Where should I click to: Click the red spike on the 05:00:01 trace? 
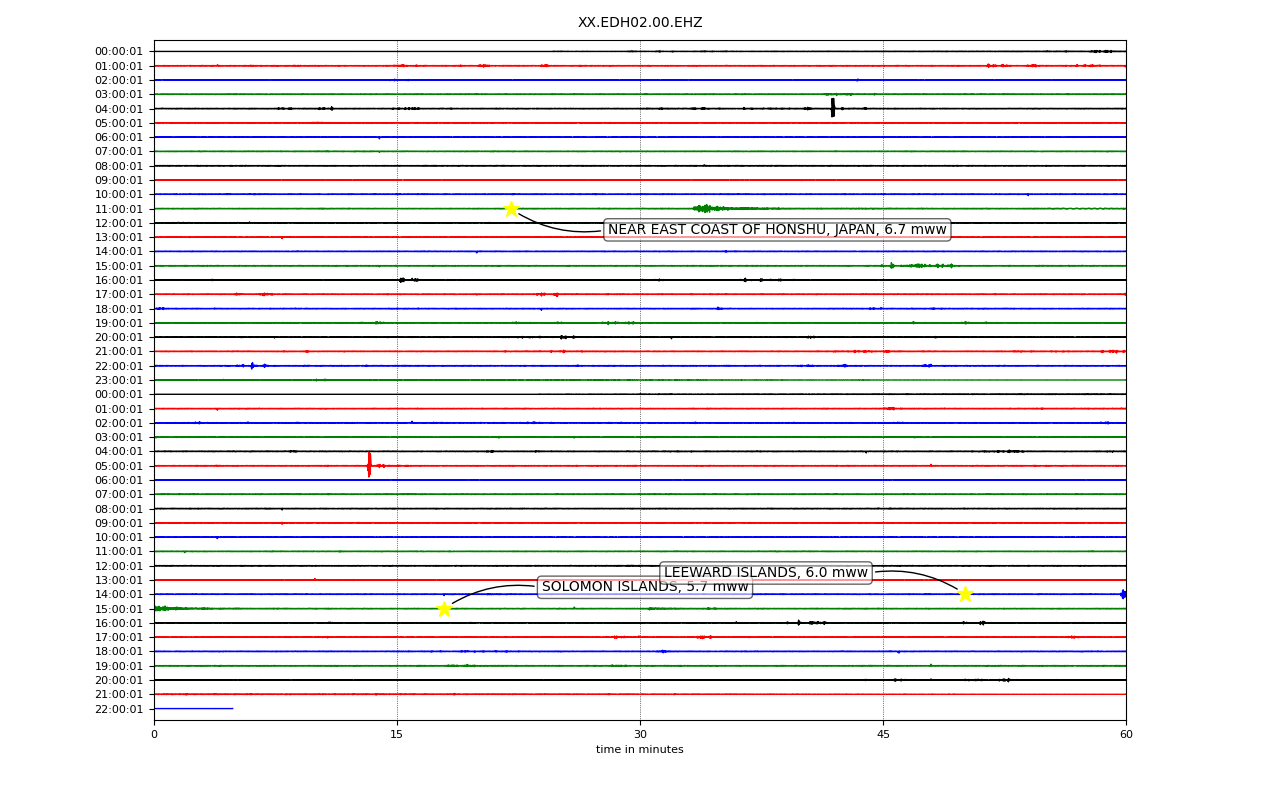(369, 465)
